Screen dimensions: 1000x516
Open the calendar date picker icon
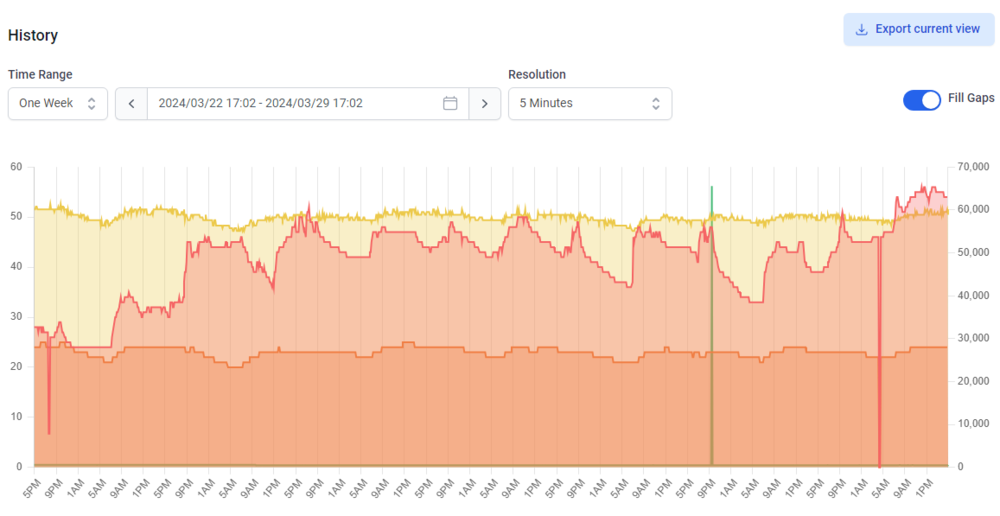click(450, 103)
